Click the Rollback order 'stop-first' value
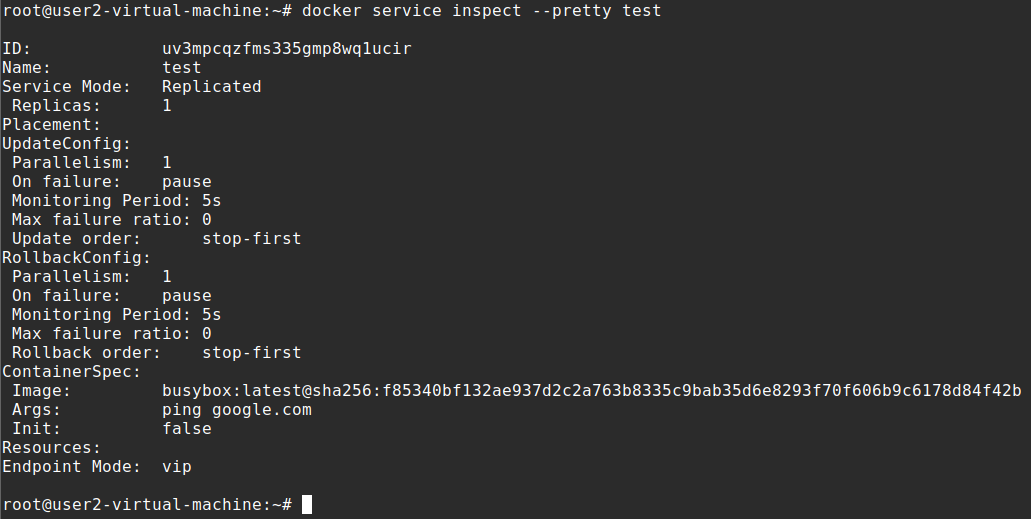The height and width of the screenshot is (519, 1031). point(251,352)
